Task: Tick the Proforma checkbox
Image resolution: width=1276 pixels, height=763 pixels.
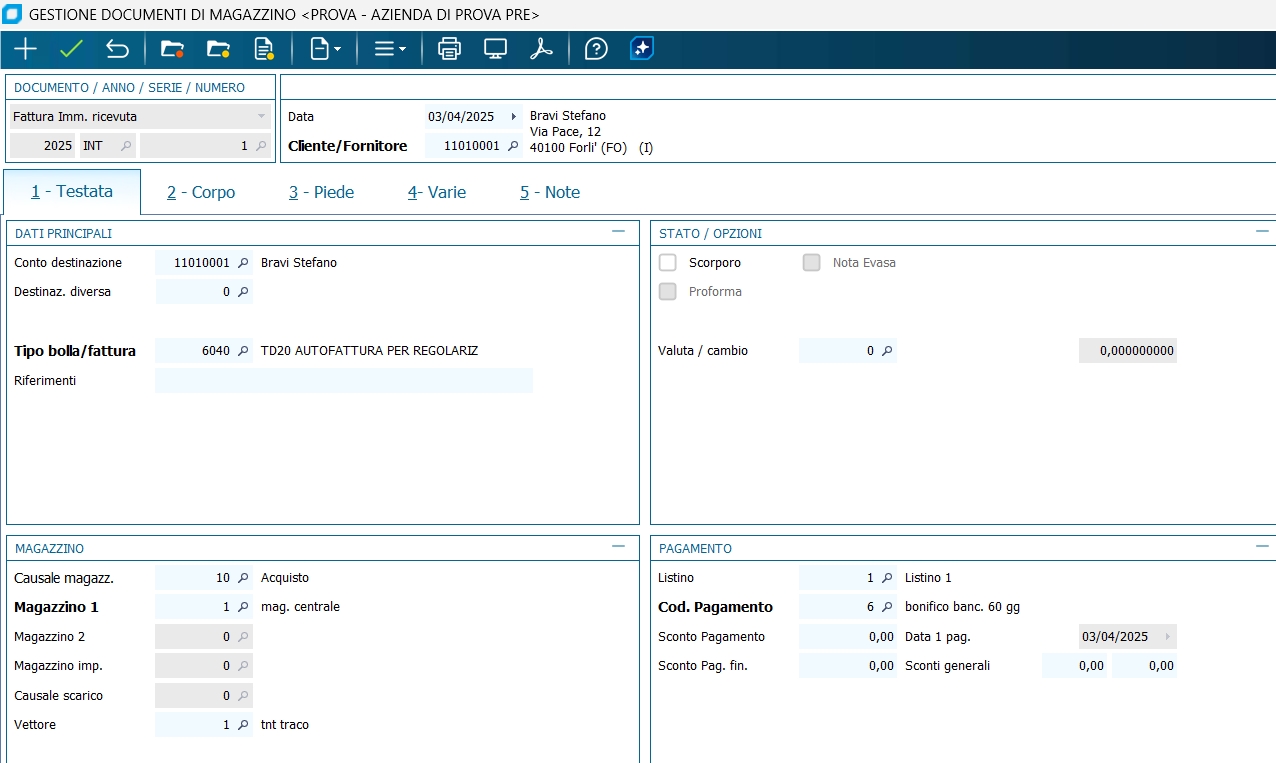Action: click(x=668, y=292)
